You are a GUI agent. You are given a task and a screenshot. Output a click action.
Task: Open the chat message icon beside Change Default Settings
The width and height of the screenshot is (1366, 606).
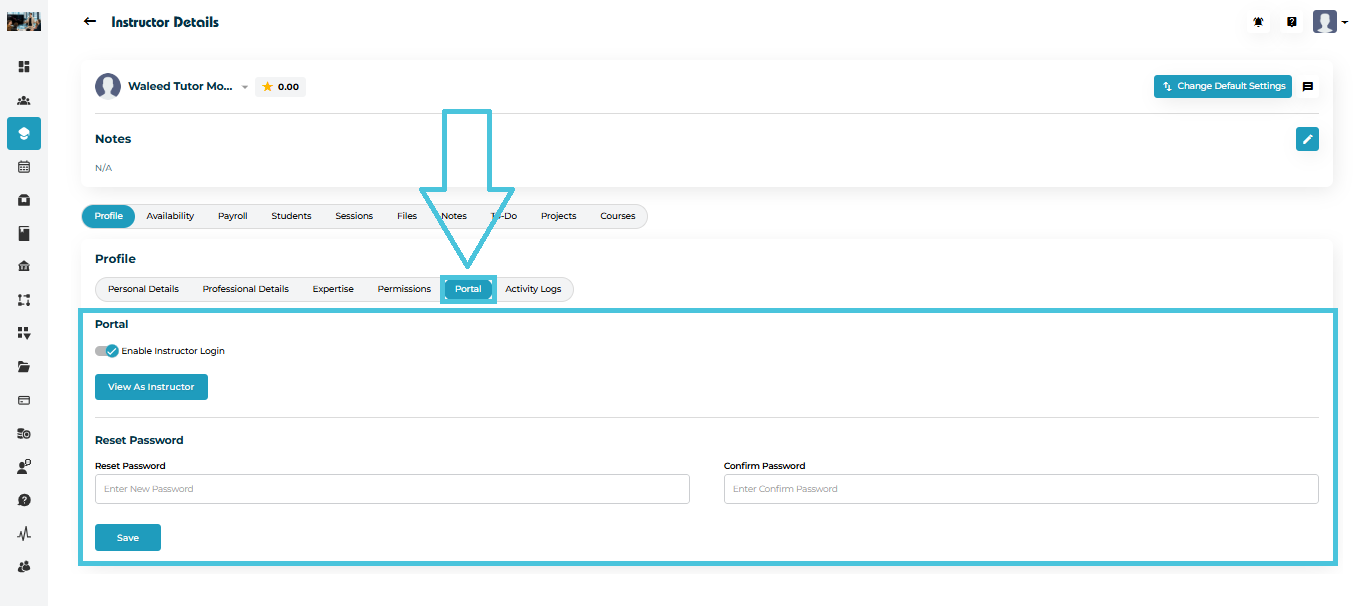(1307, 87)
